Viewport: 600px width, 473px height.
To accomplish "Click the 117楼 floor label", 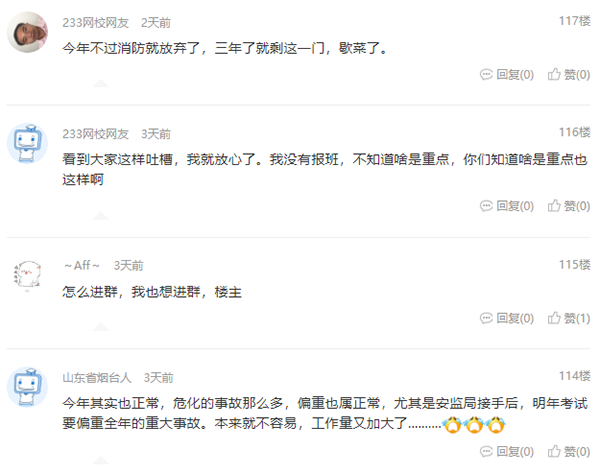I will (574, 21).
